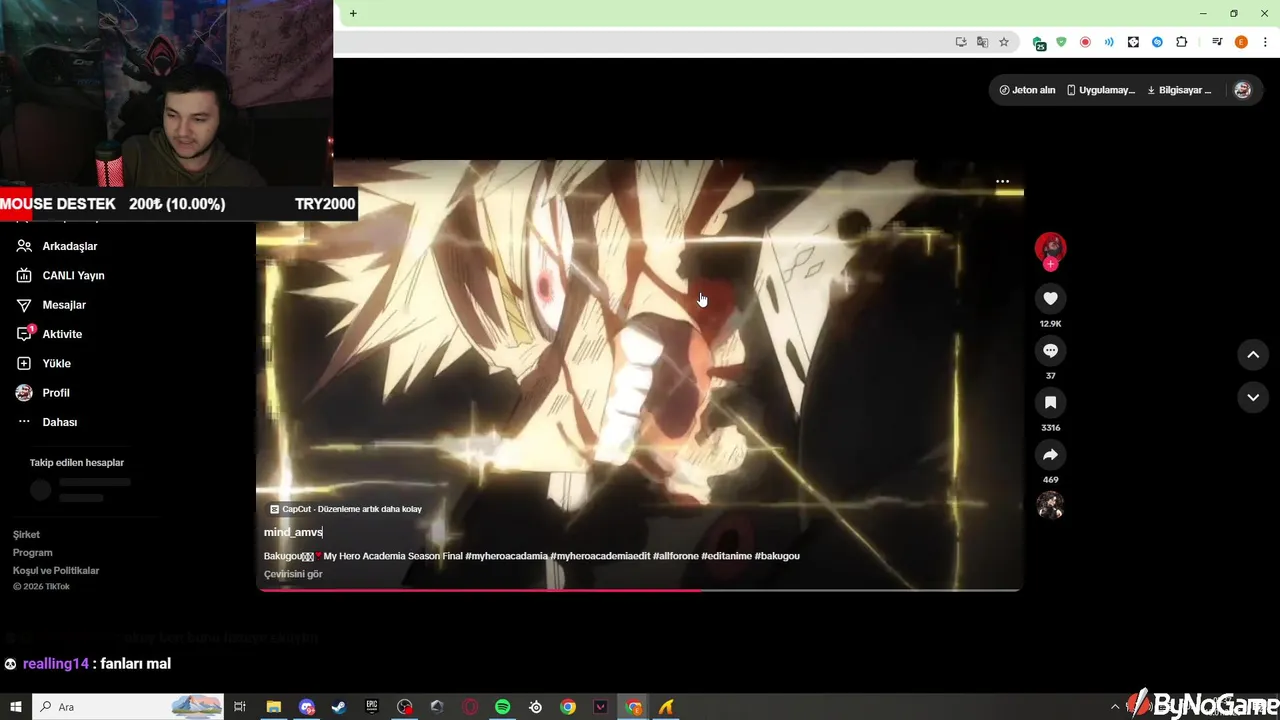Open the blue sound waves extension
Screen dimensions: 1280x720
coord(1109,42)
